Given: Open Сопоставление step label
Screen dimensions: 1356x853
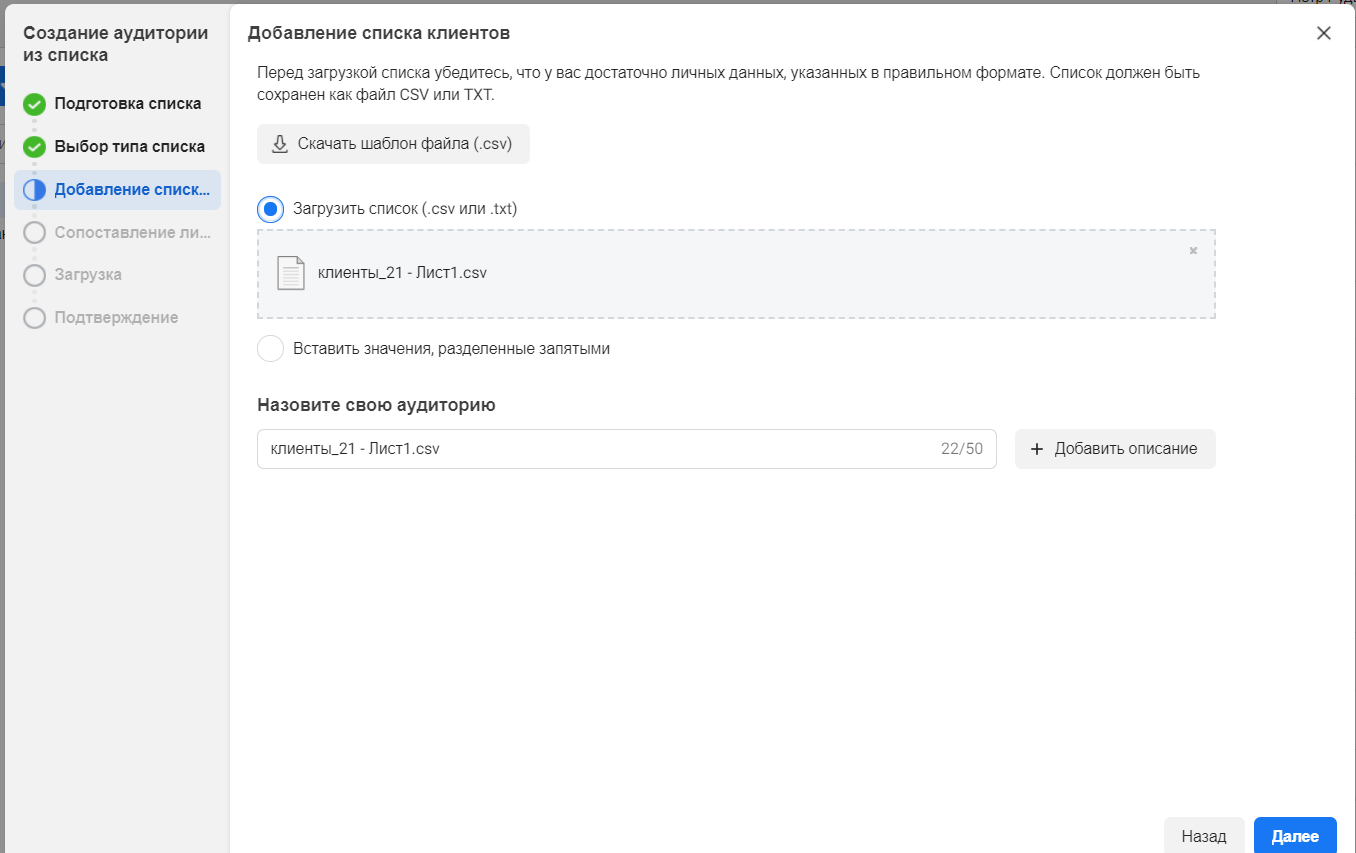Looking at the screenshot, I should click(x=133, y=233).
